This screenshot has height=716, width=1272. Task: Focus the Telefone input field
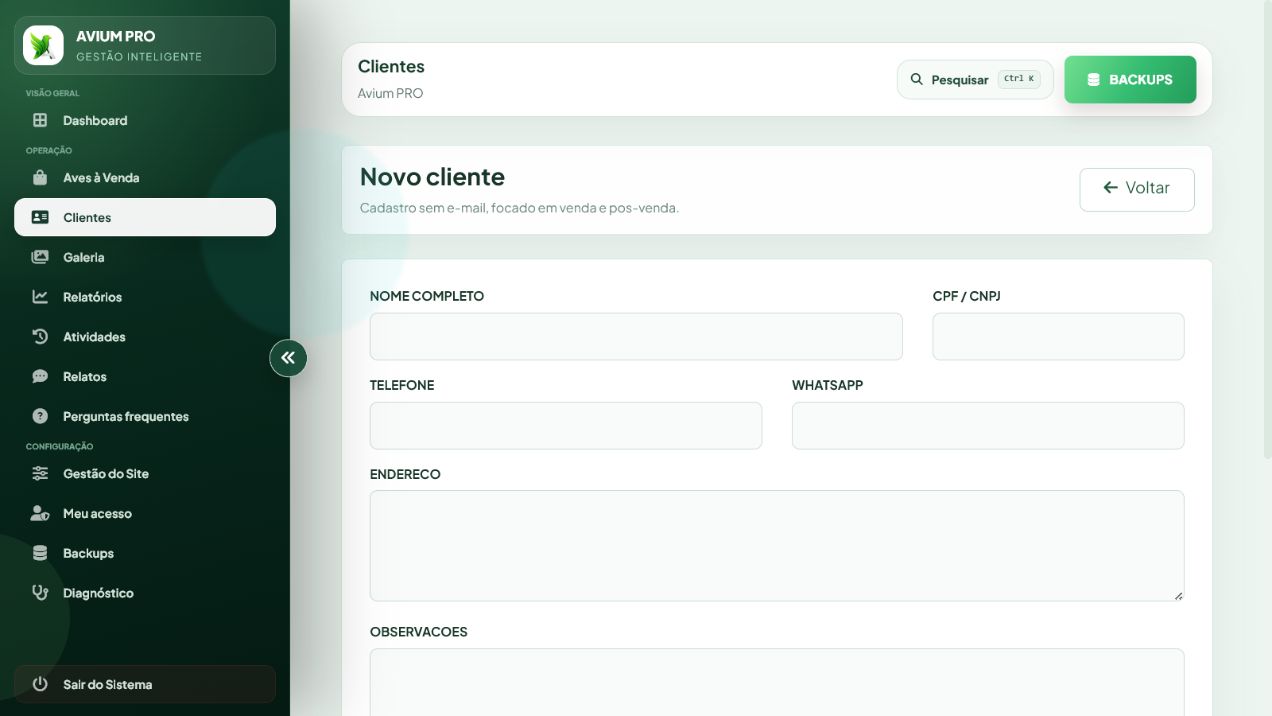[566, 425]
